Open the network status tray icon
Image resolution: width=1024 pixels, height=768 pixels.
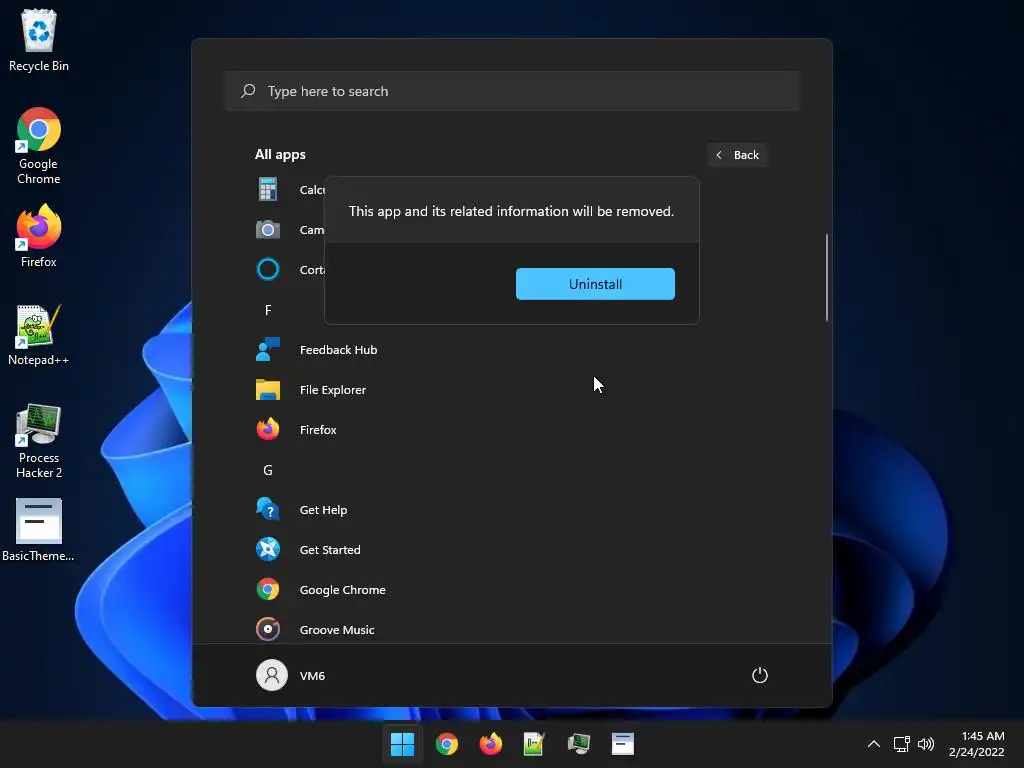(902, 744)
